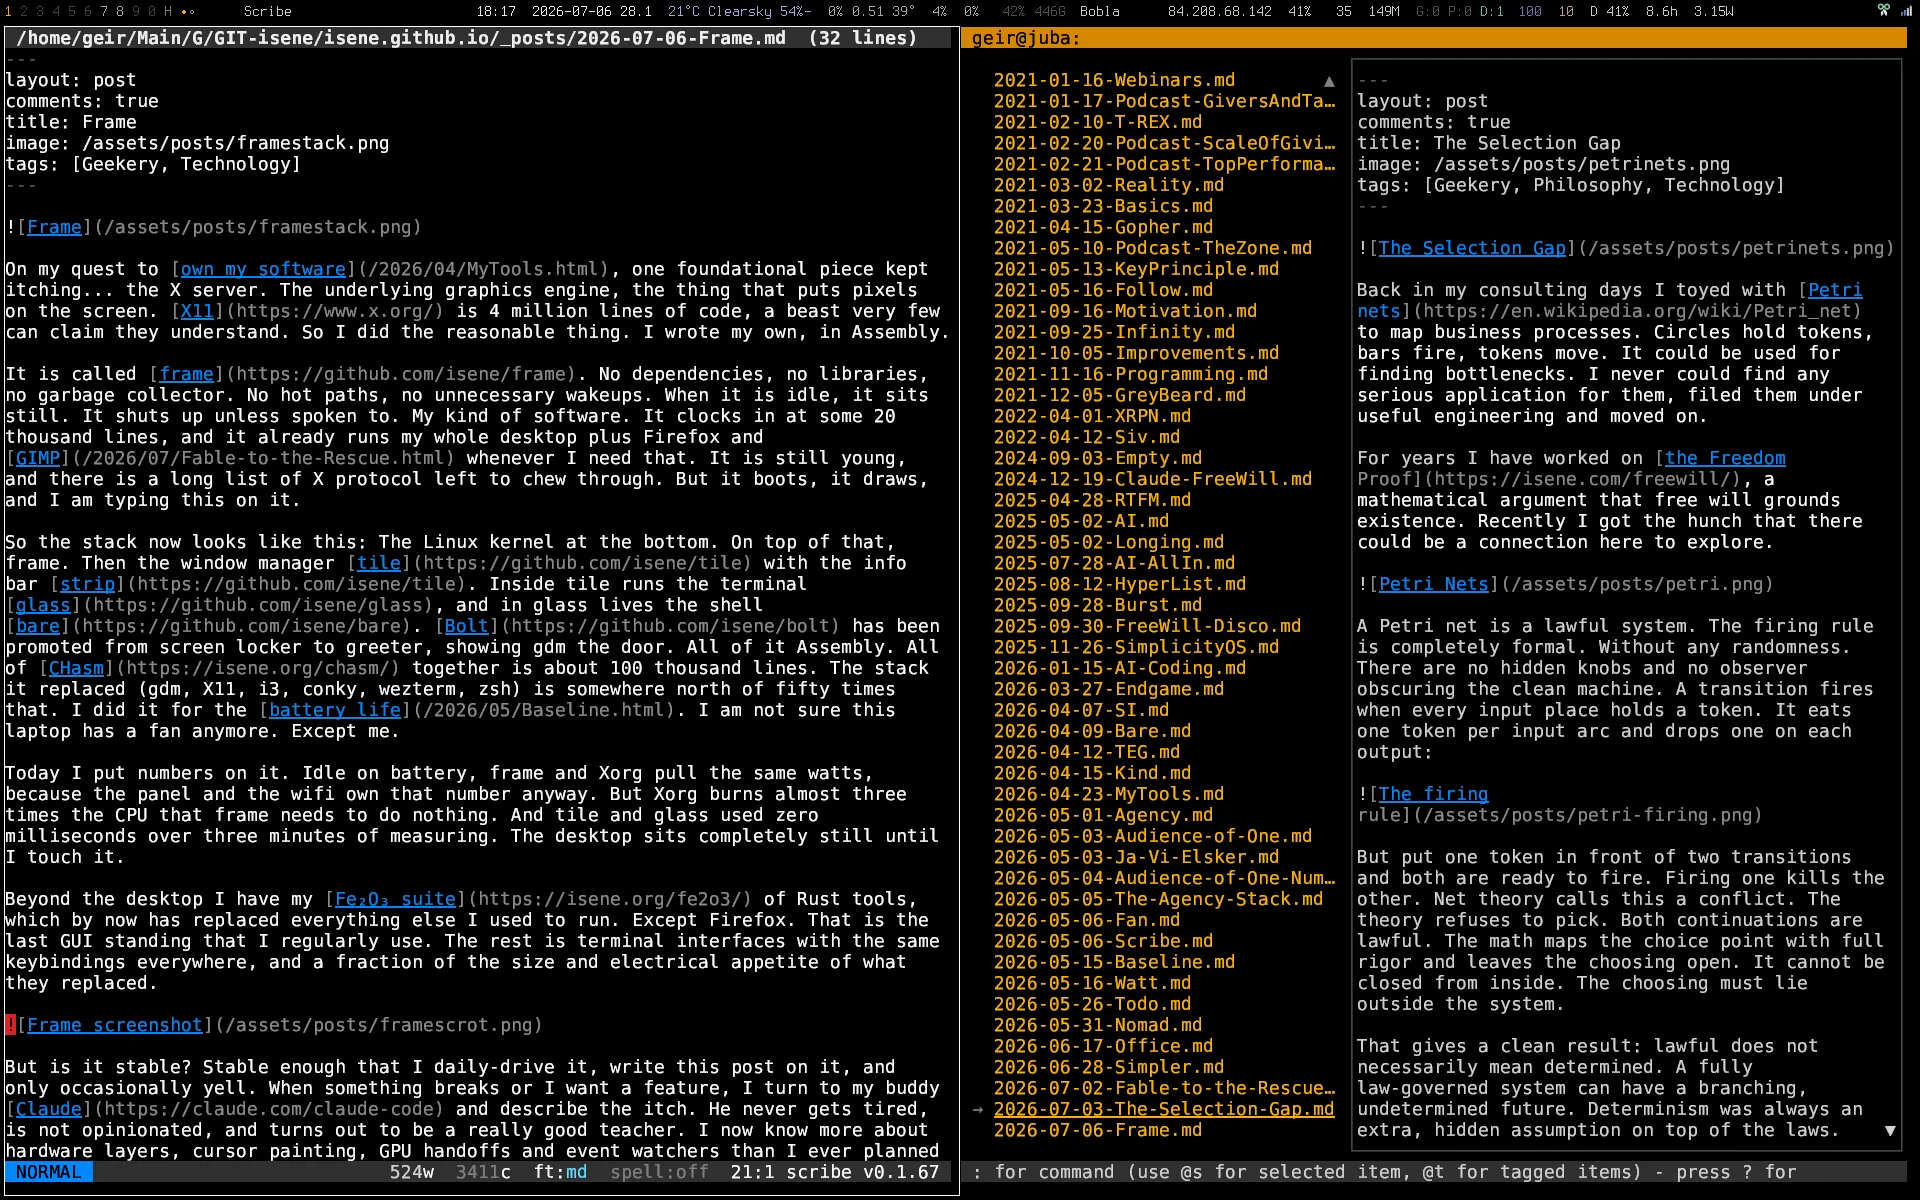This screenshot has width=1920, height=1200.
Task: Click the 84.208.68.142 IP address
Action: click(1219, 11)
